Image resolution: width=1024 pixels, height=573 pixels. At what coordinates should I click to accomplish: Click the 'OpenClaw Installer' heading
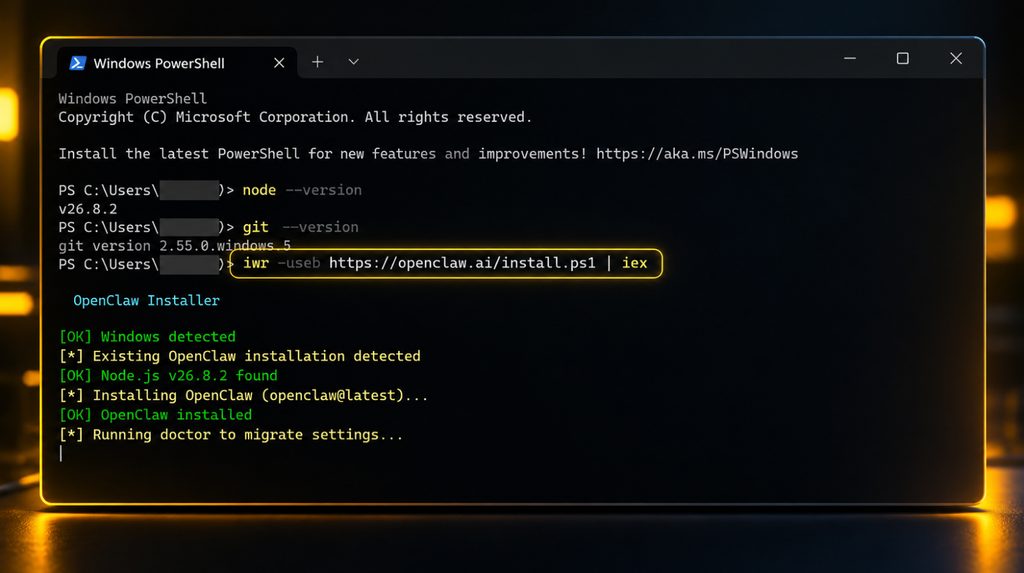146,301
